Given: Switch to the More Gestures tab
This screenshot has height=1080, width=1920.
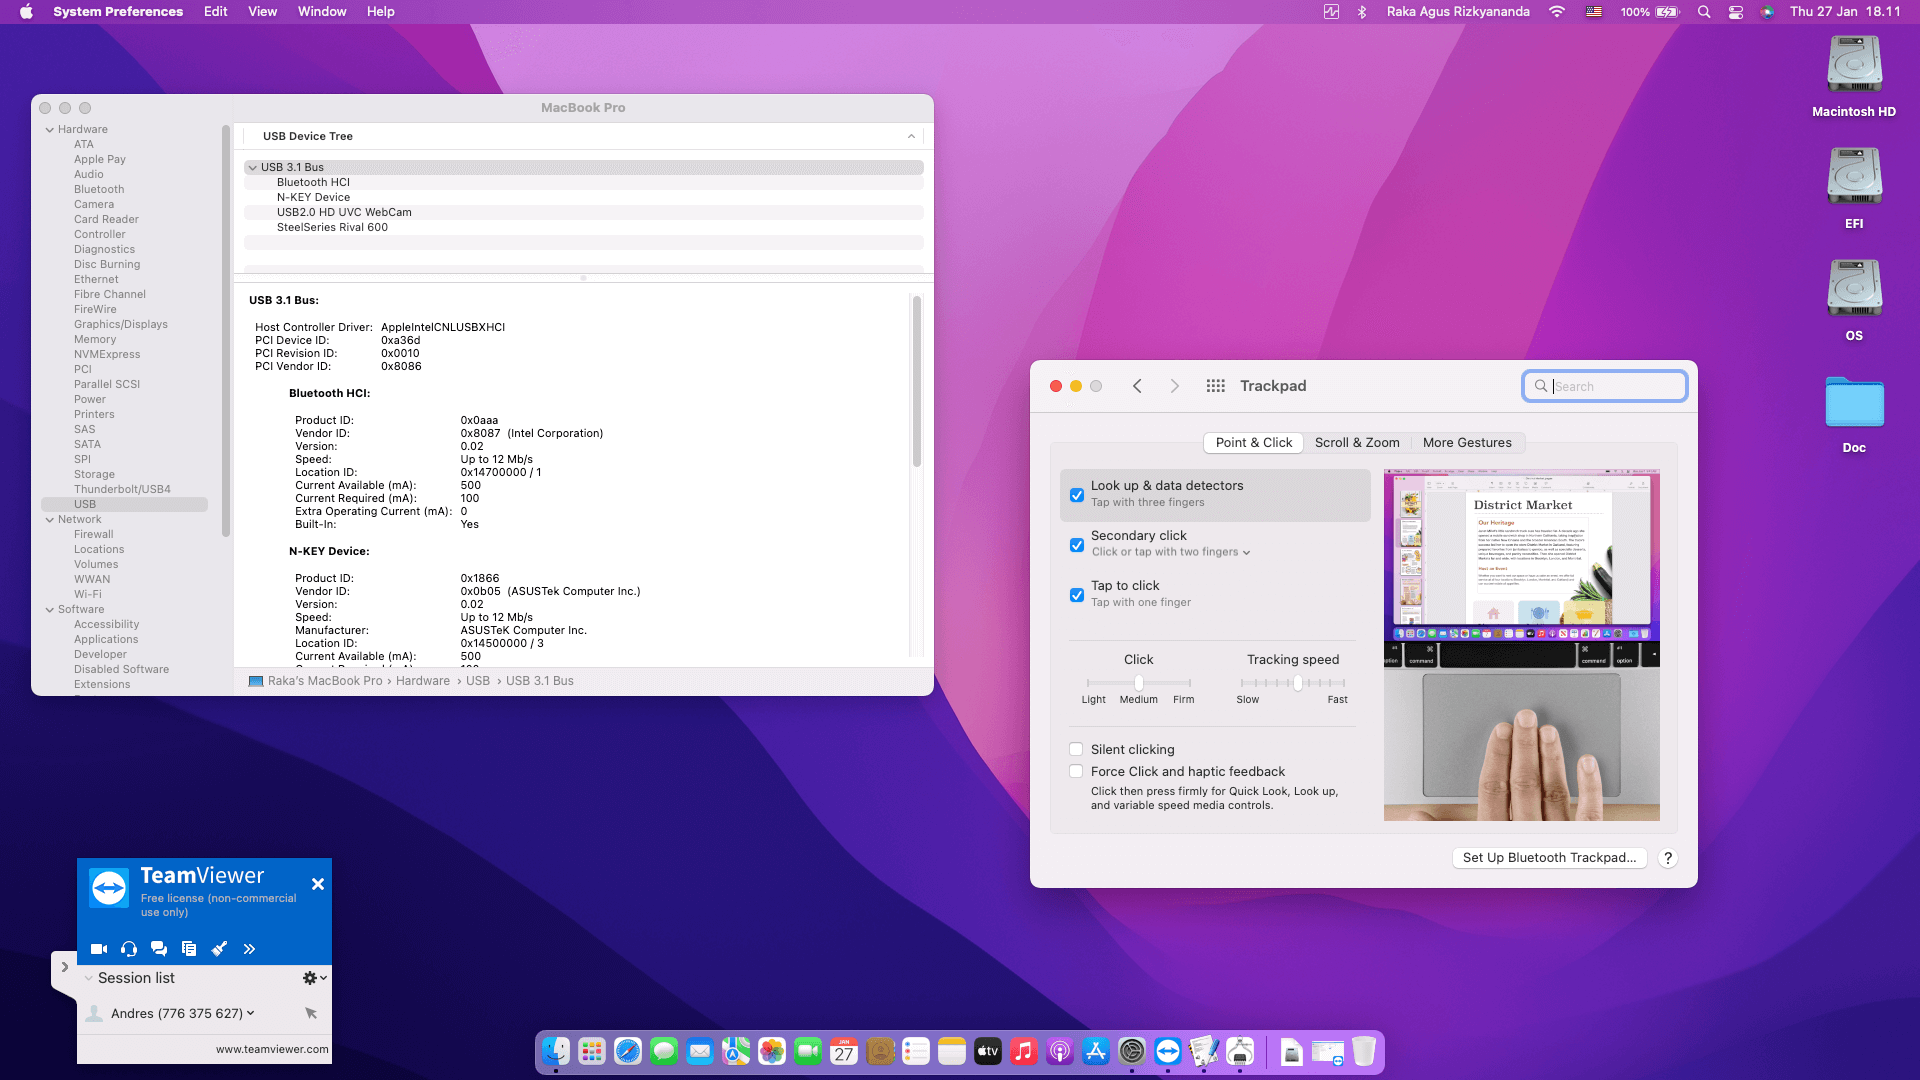Looking at the screenshot, I should (x=1466, y=443).
